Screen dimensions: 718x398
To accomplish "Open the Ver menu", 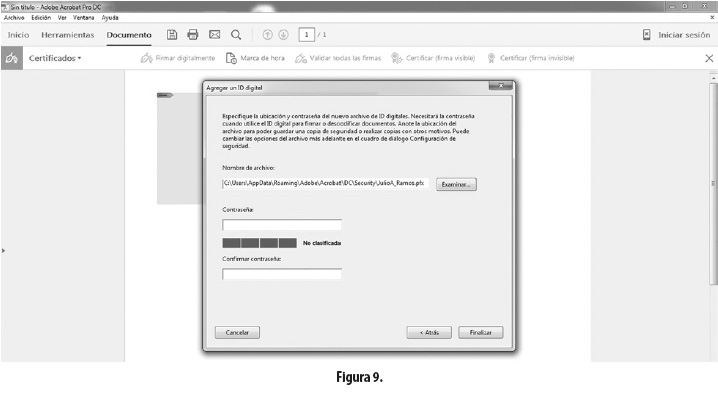I will 62,18.
